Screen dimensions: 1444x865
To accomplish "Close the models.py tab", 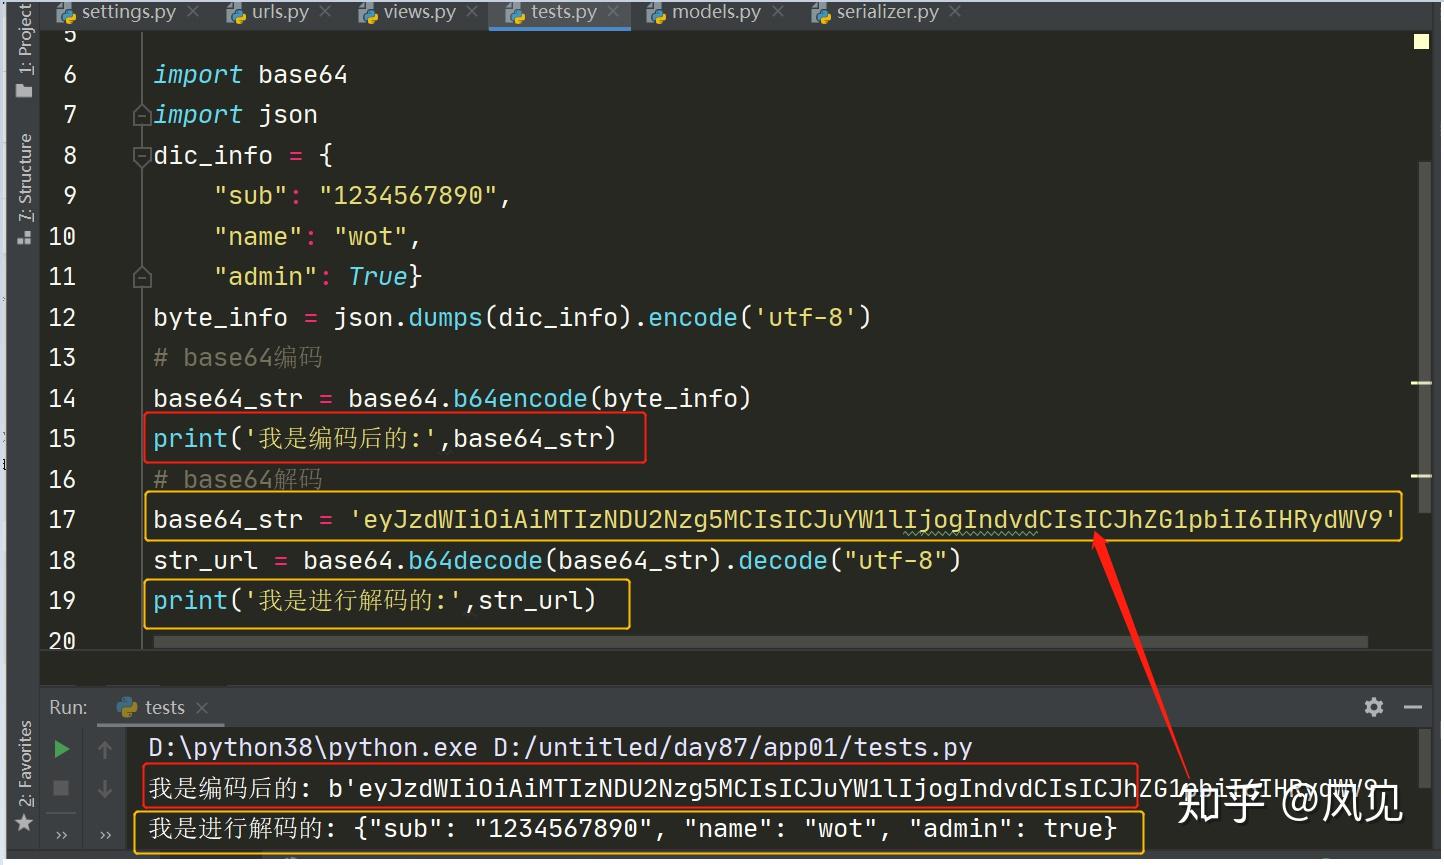I will 777,12.
